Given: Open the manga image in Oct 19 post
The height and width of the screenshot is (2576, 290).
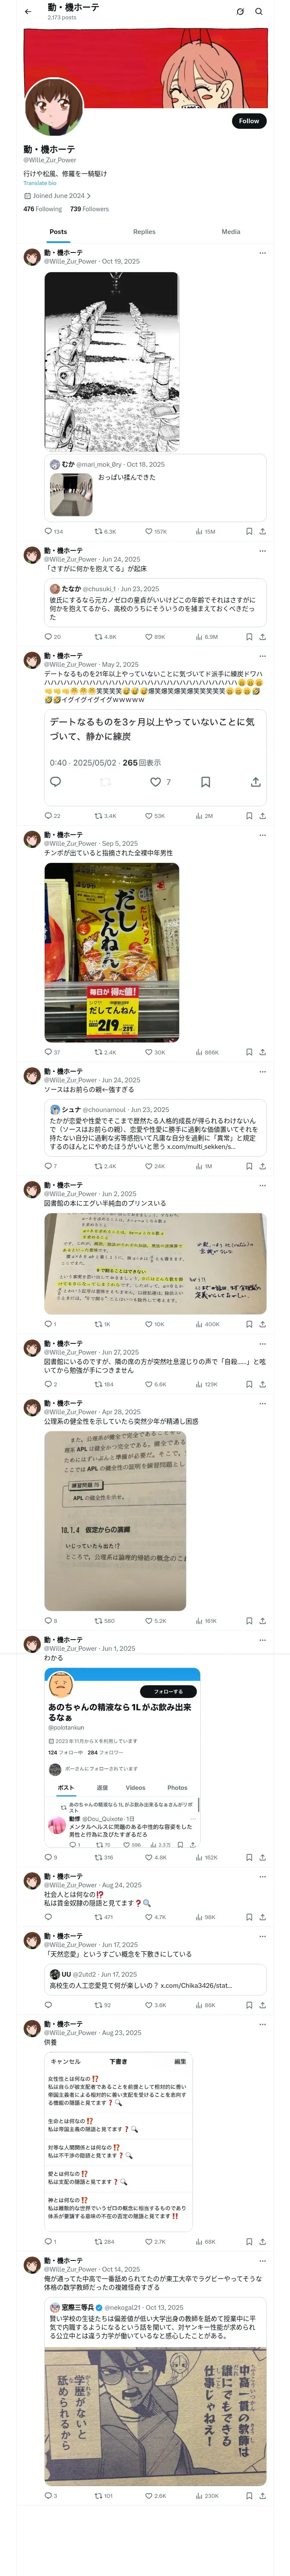Looking at the screenshot, I should (x=111, y=362).
